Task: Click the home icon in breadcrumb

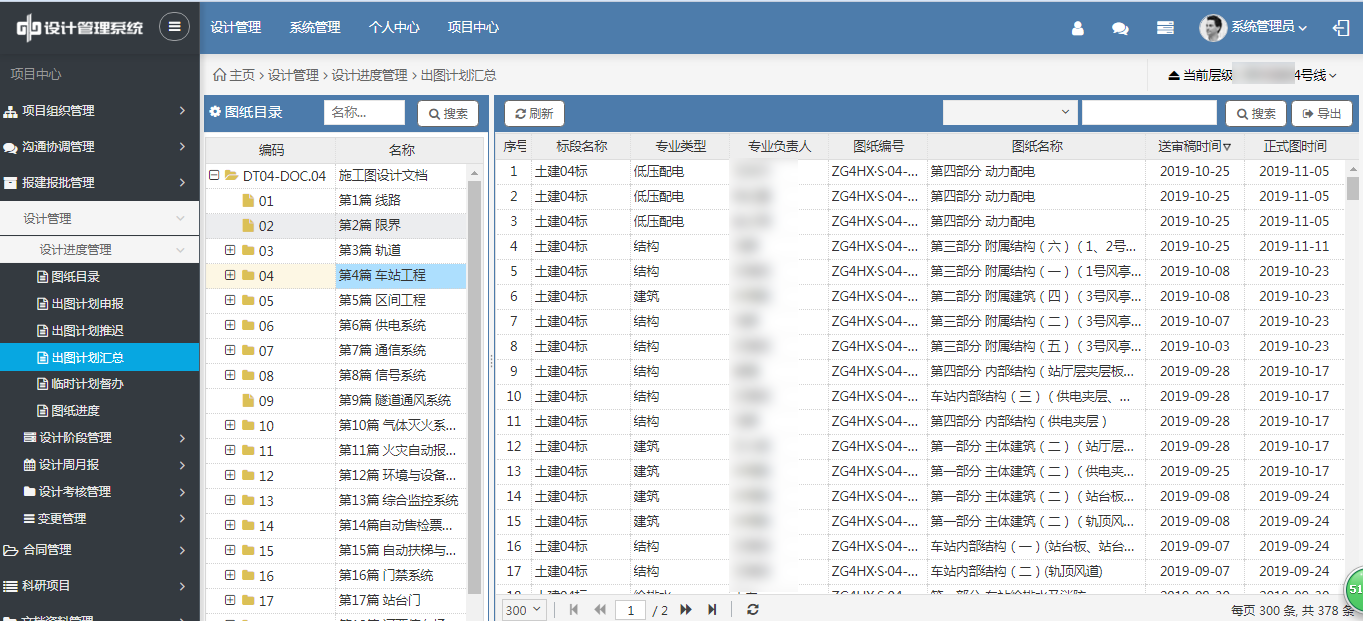Action: click(219, 75)
